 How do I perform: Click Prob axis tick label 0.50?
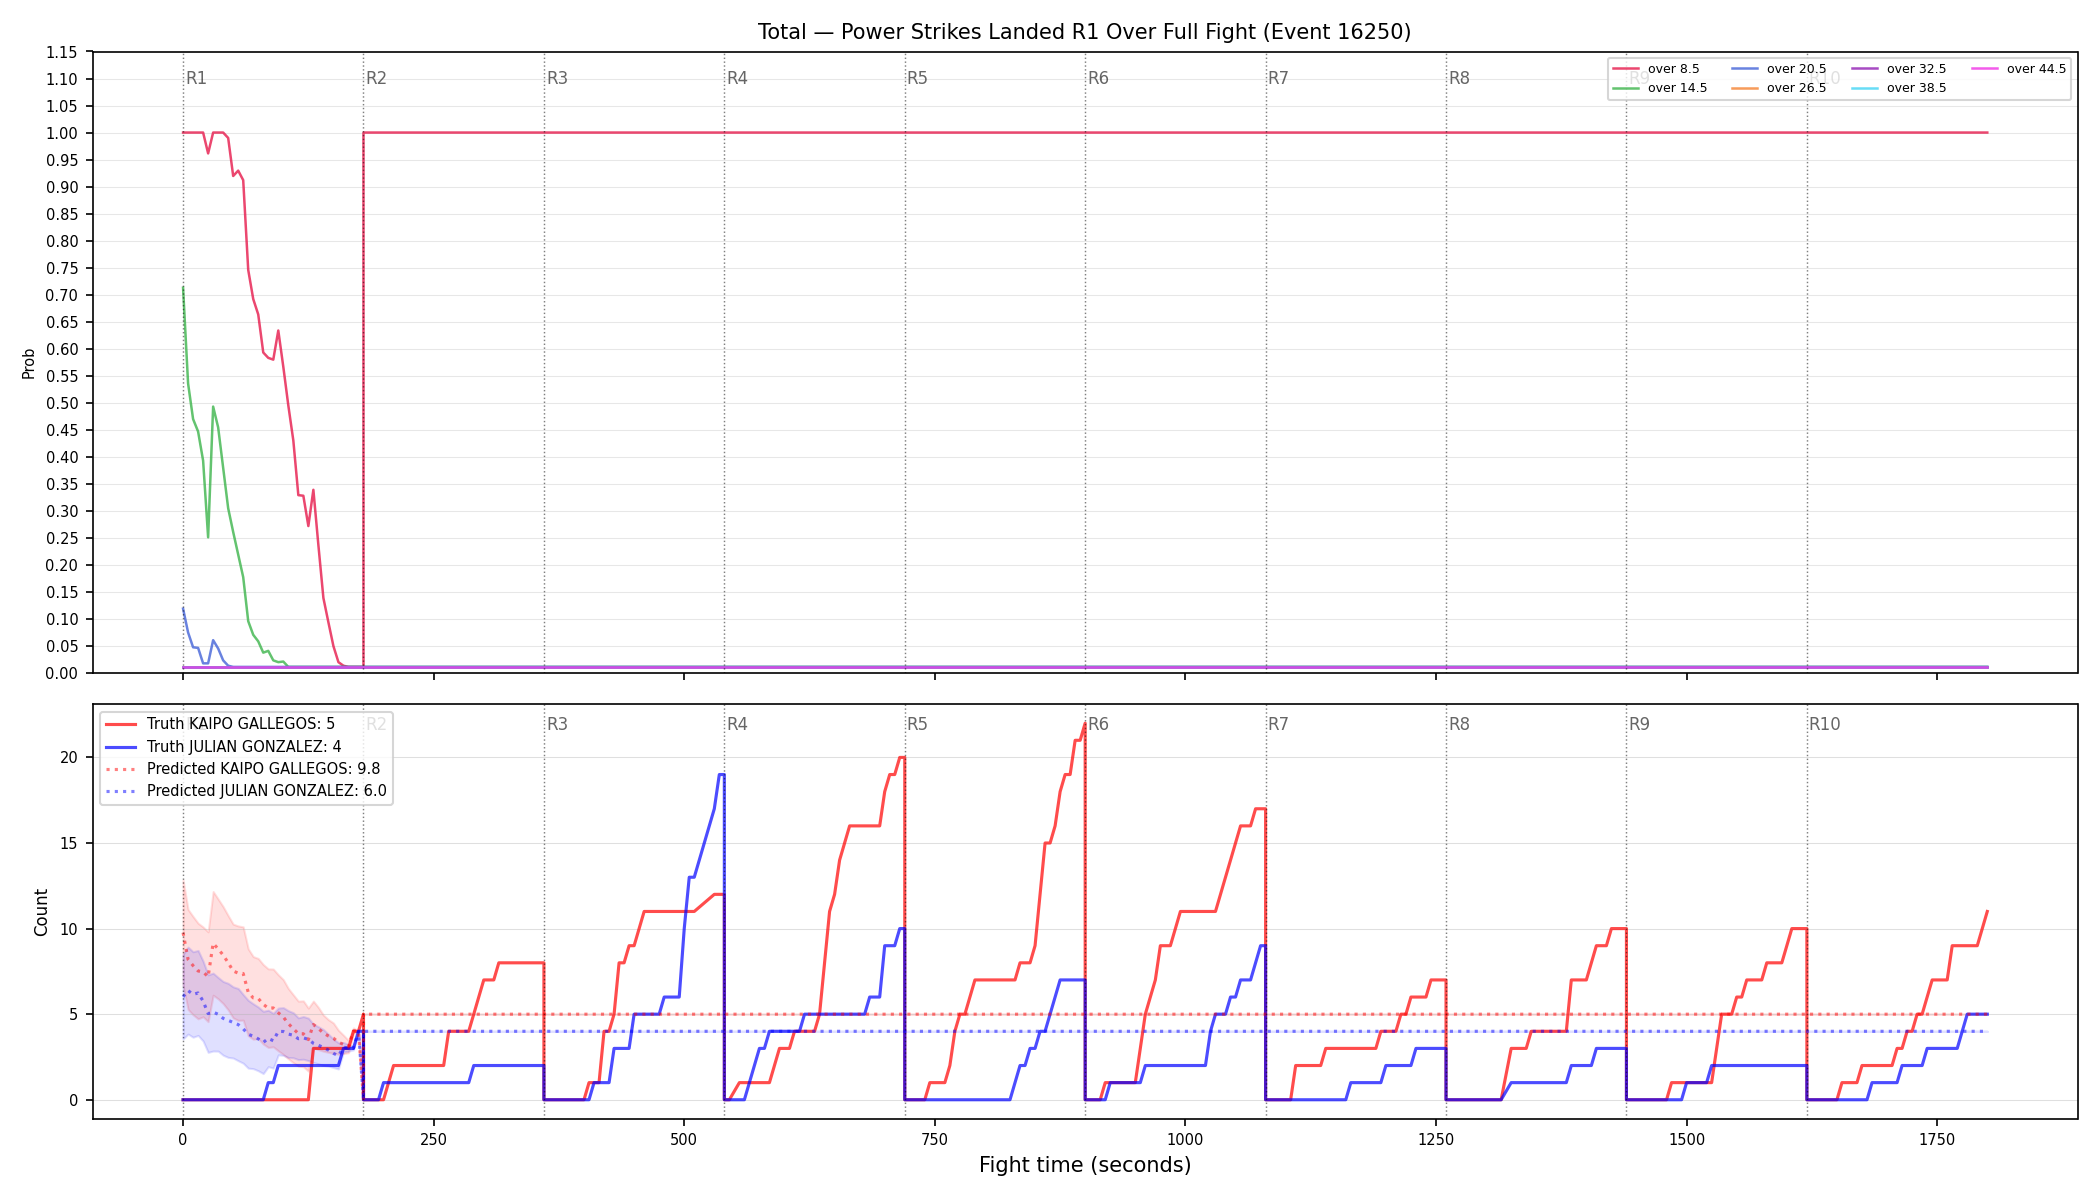[62, 403]
